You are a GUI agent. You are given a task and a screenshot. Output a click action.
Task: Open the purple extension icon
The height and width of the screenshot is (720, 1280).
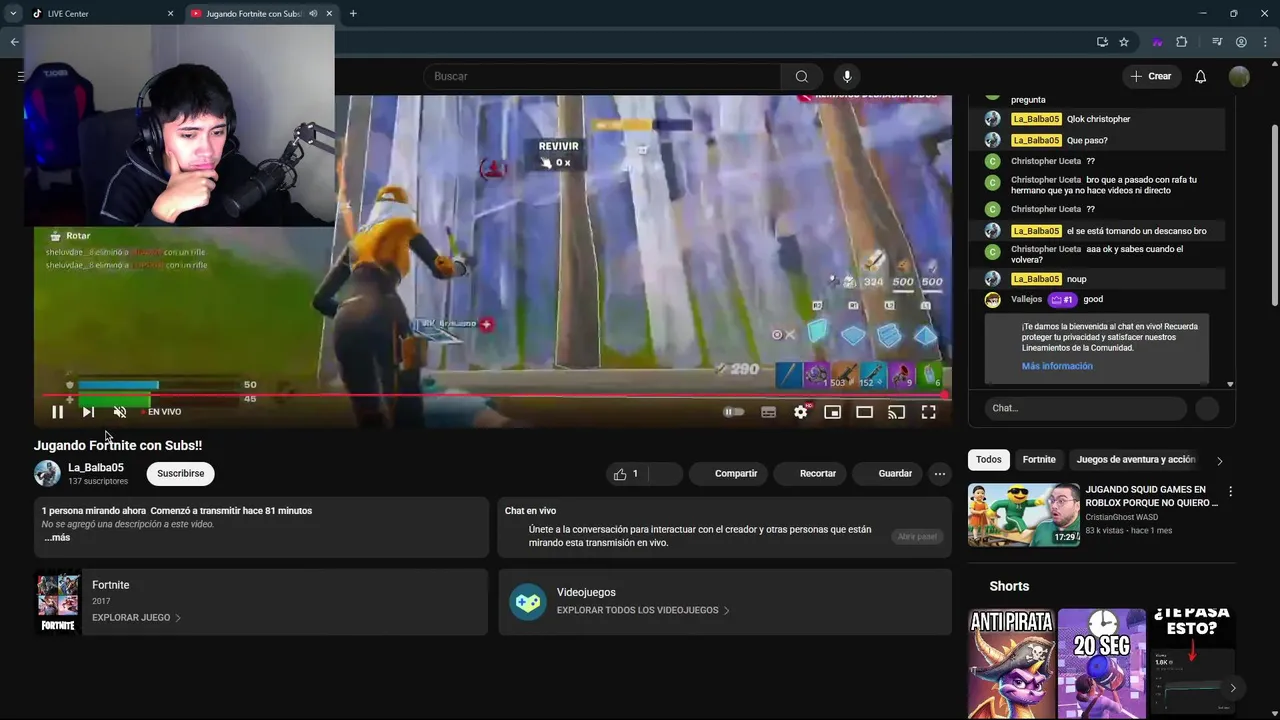pos(1157,42)
